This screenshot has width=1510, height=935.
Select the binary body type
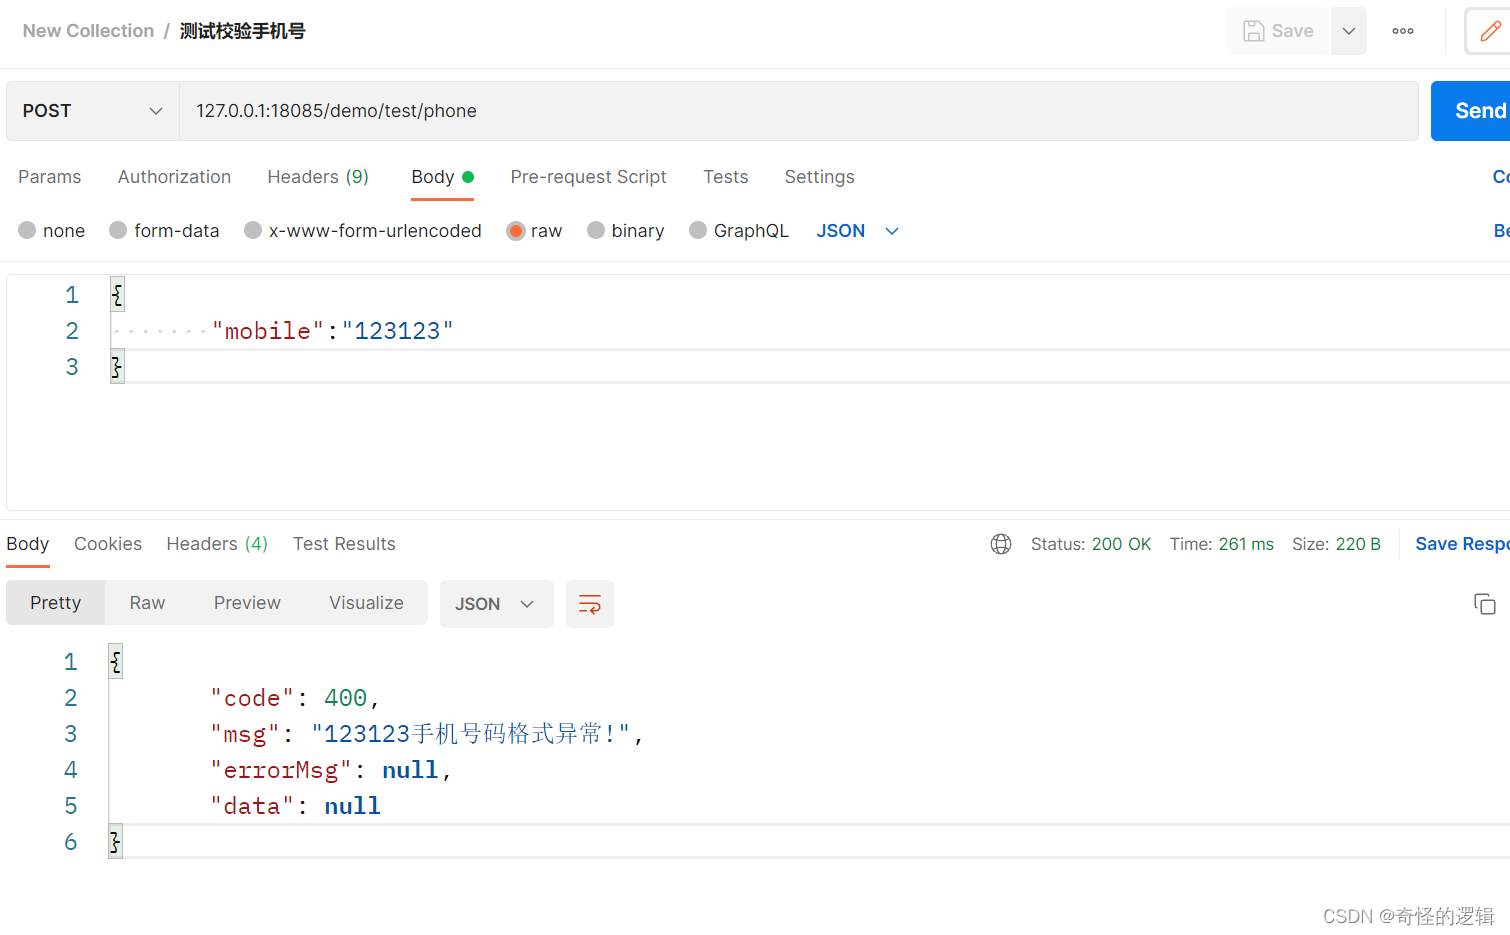[x=626, y=231]
